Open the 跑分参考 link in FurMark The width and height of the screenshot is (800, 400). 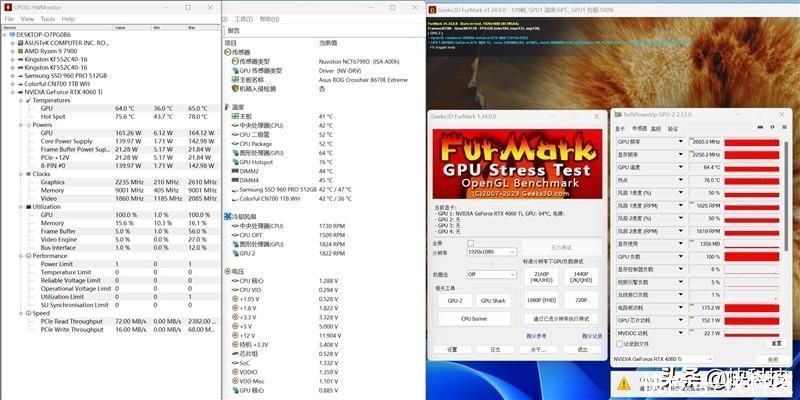(536, 336)
